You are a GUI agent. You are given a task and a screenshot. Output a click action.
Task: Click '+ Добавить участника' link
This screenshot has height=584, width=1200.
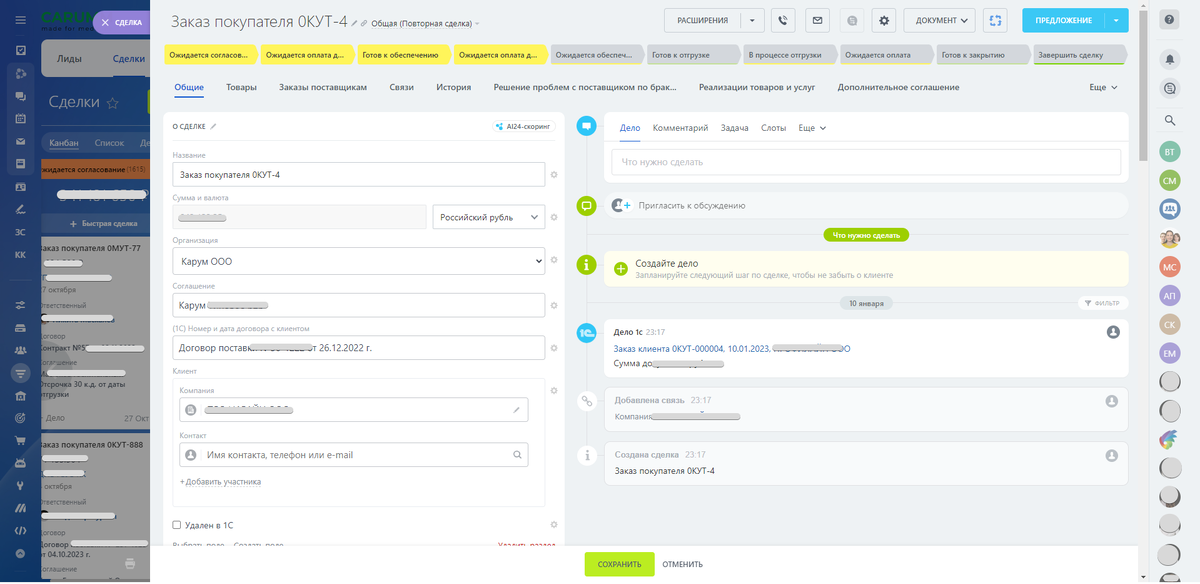coord(220,481)
